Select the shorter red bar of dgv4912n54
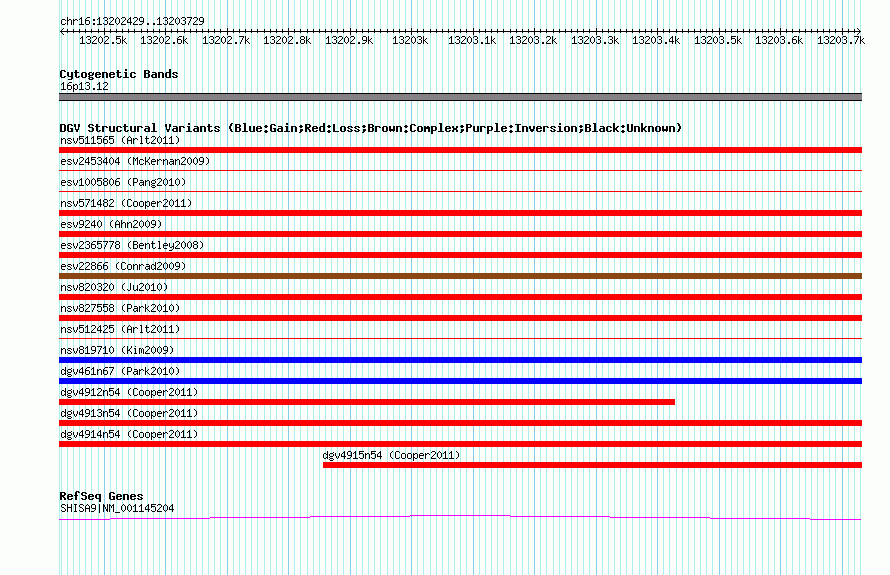This screenshot has height=575, width=890. click(x=367, y=402)
